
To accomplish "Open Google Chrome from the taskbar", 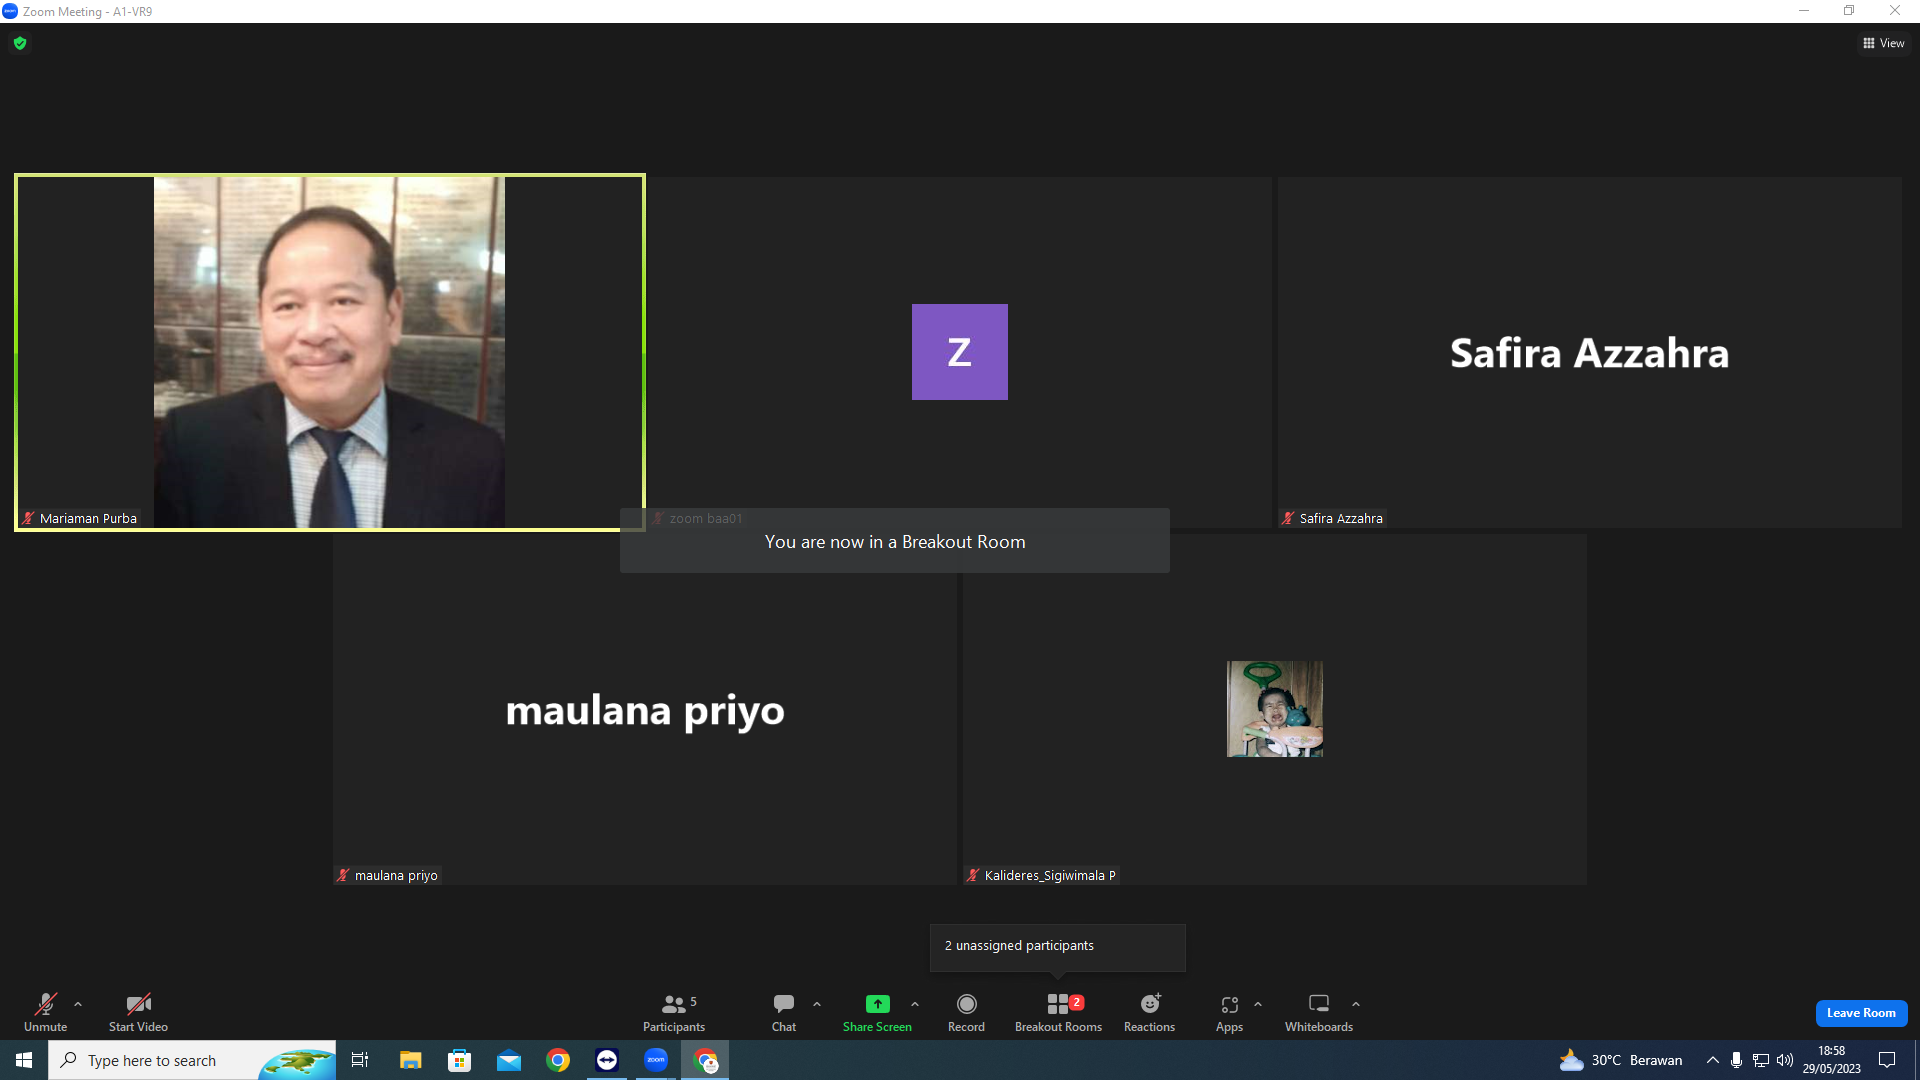I will pyautogui.click(x=558, y=1060).
